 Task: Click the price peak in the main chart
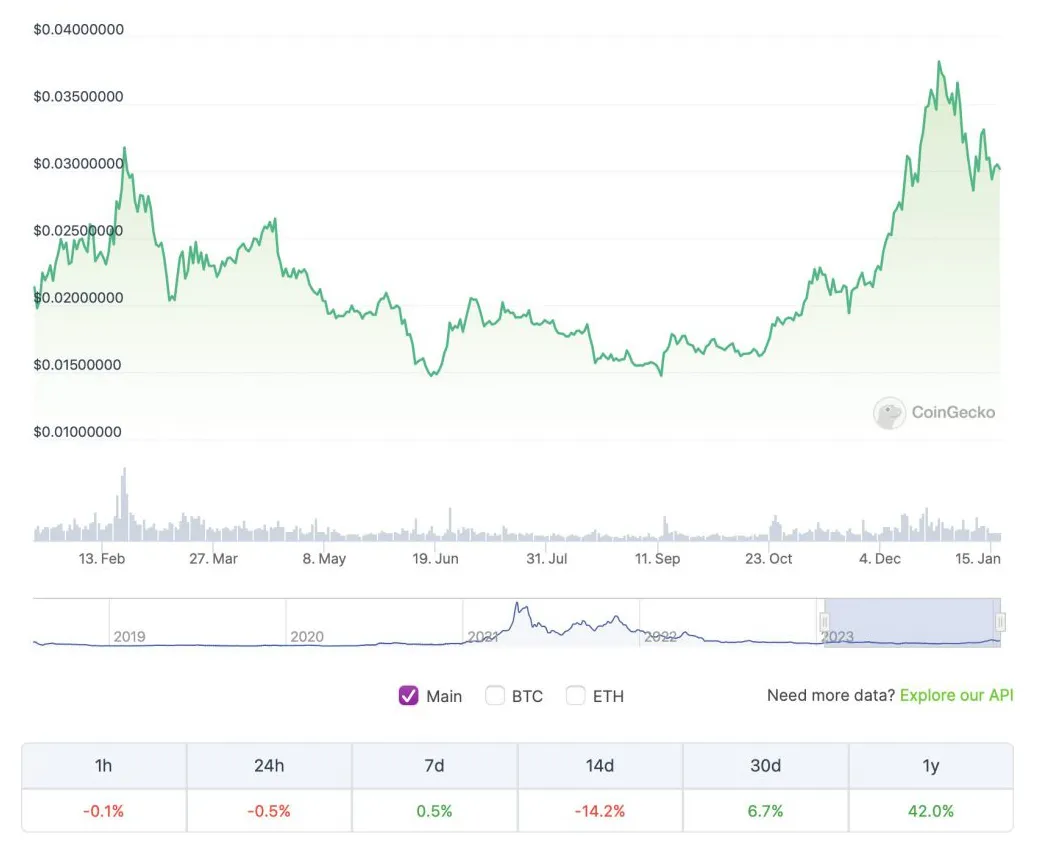pyautogui.click(x=940, y=62)
